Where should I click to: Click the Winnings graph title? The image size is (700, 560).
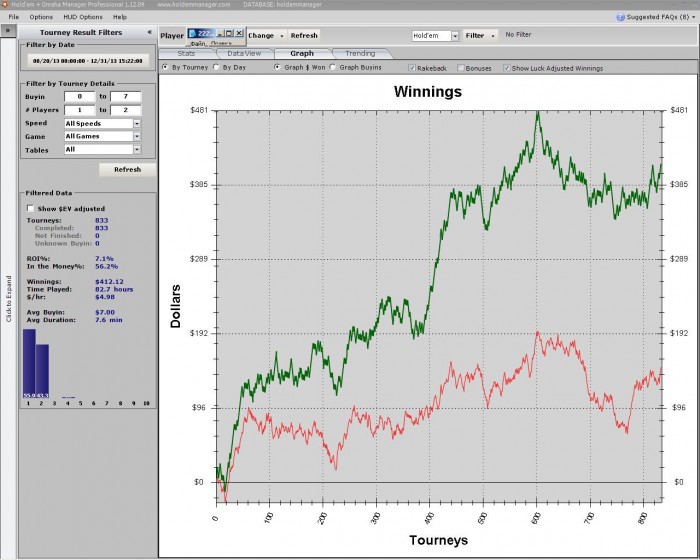428,92
